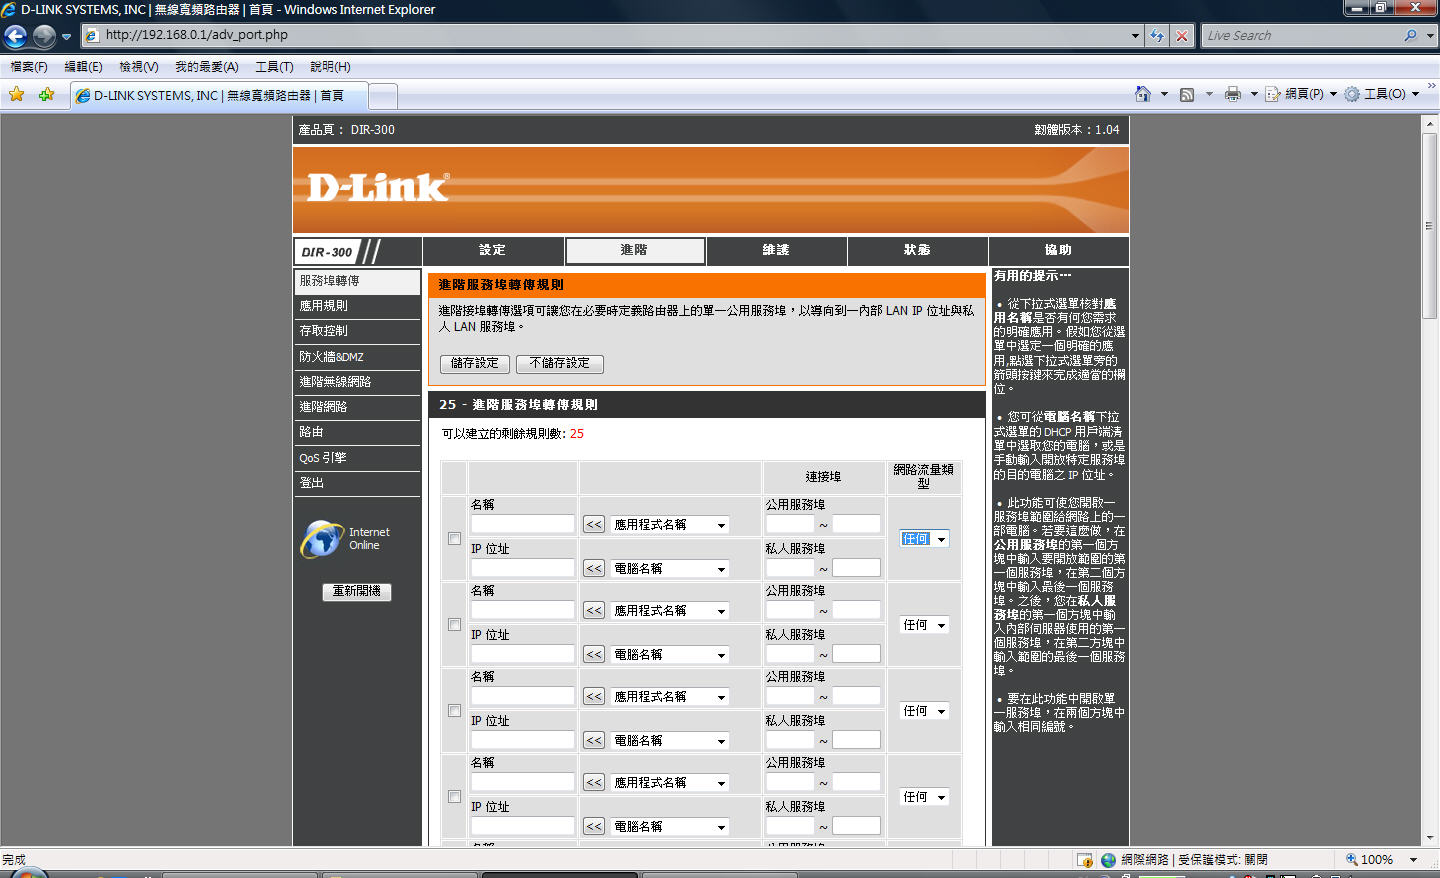Expand the third rule's 電腦名稱 dropdown
The image size is (1440, 878).
point(670,741)
